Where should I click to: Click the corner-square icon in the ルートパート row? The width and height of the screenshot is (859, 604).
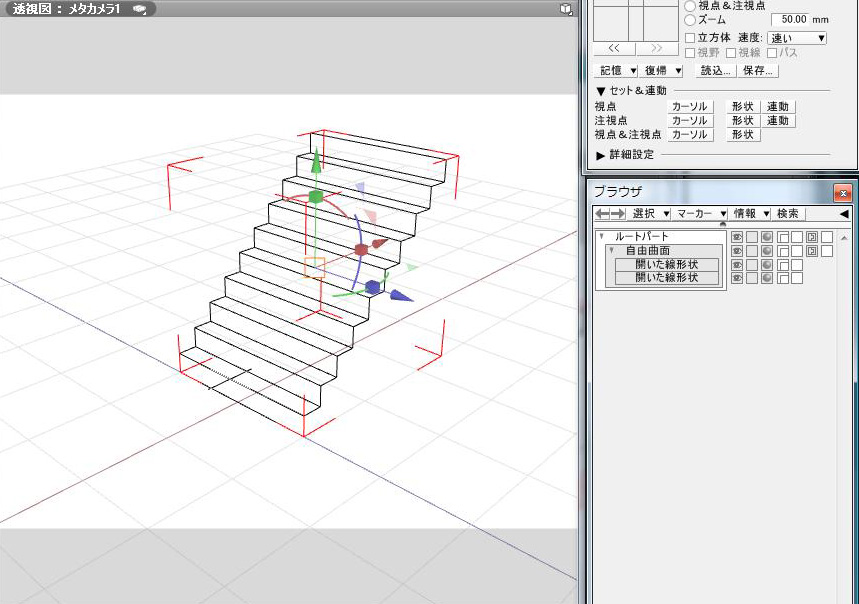[783, 237]
